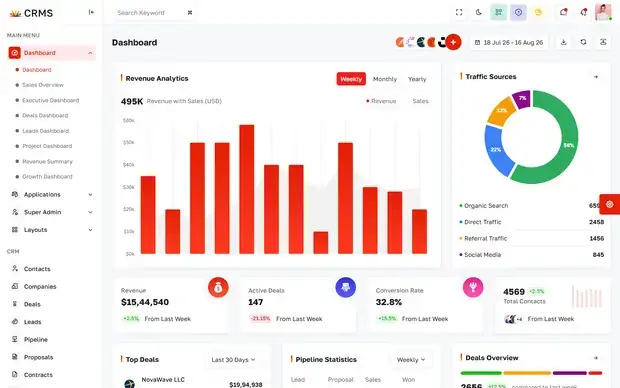Open the date range 18 Jul 26 - 16 Aug 26

[509, 42]
